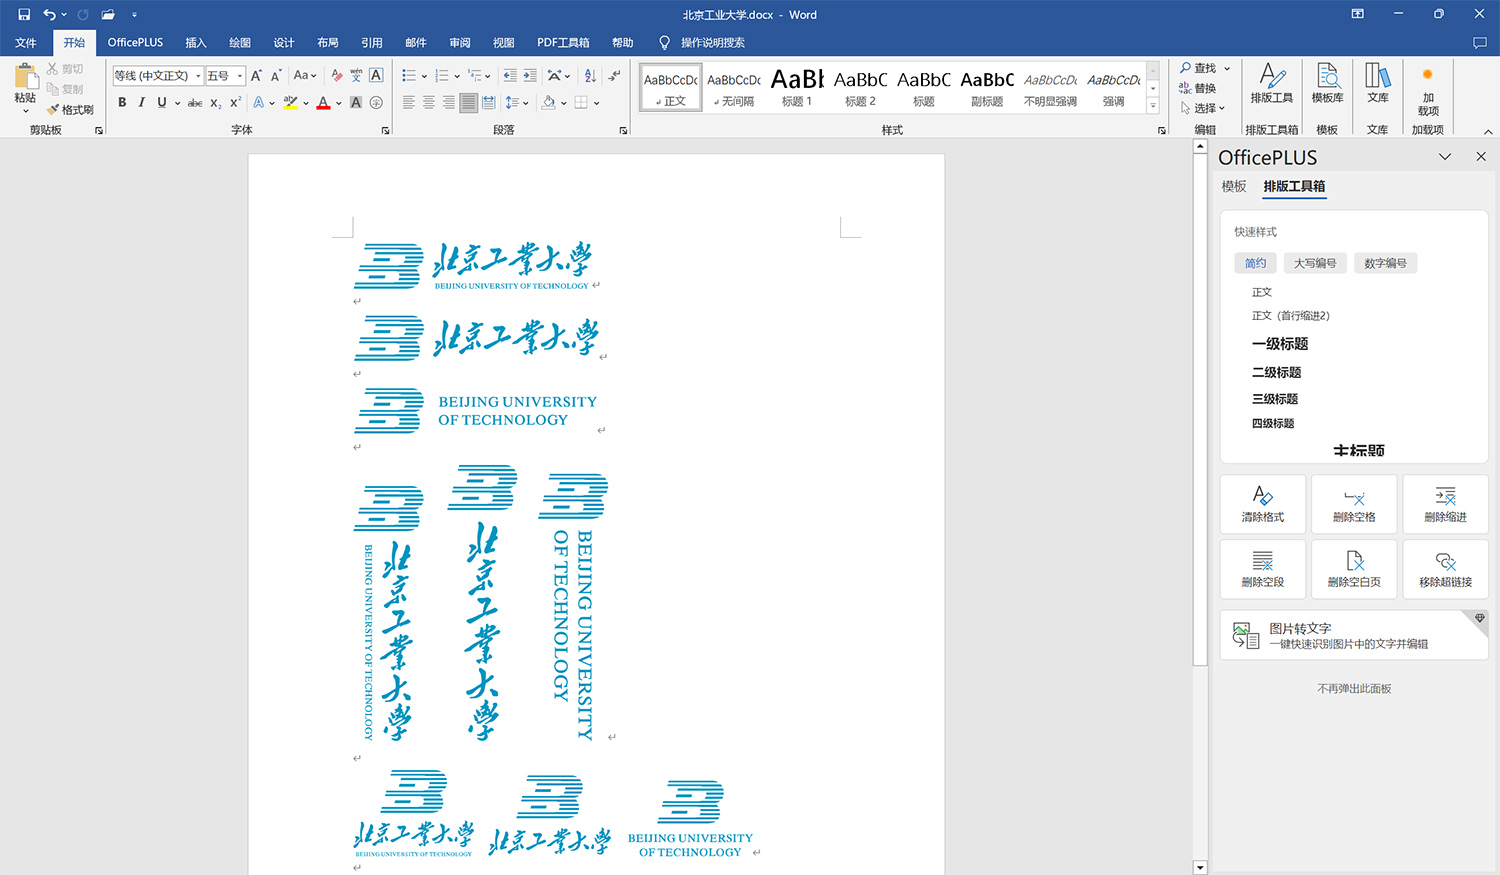Viewport: 1500px width, 875px height.
Task: Click the 数字编号 quick style button
Action: point(1386,263)
